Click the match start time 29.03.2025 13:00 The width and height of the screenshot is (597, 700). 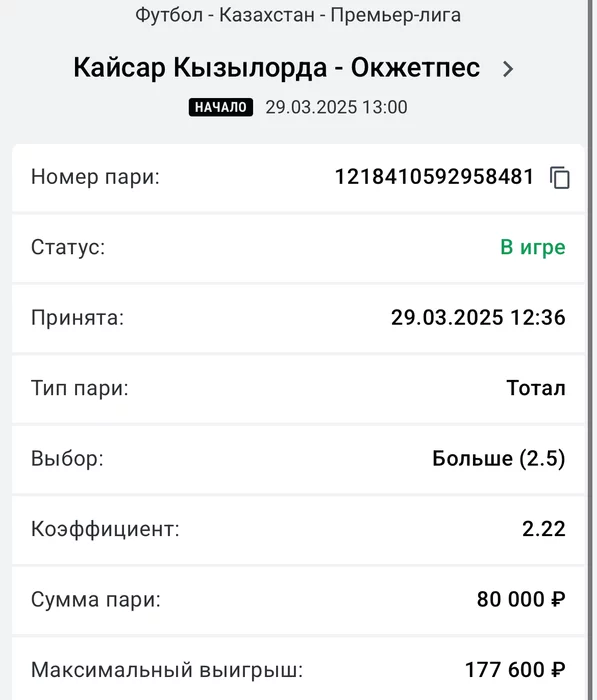pyautogui.click(x=336, y=108)
